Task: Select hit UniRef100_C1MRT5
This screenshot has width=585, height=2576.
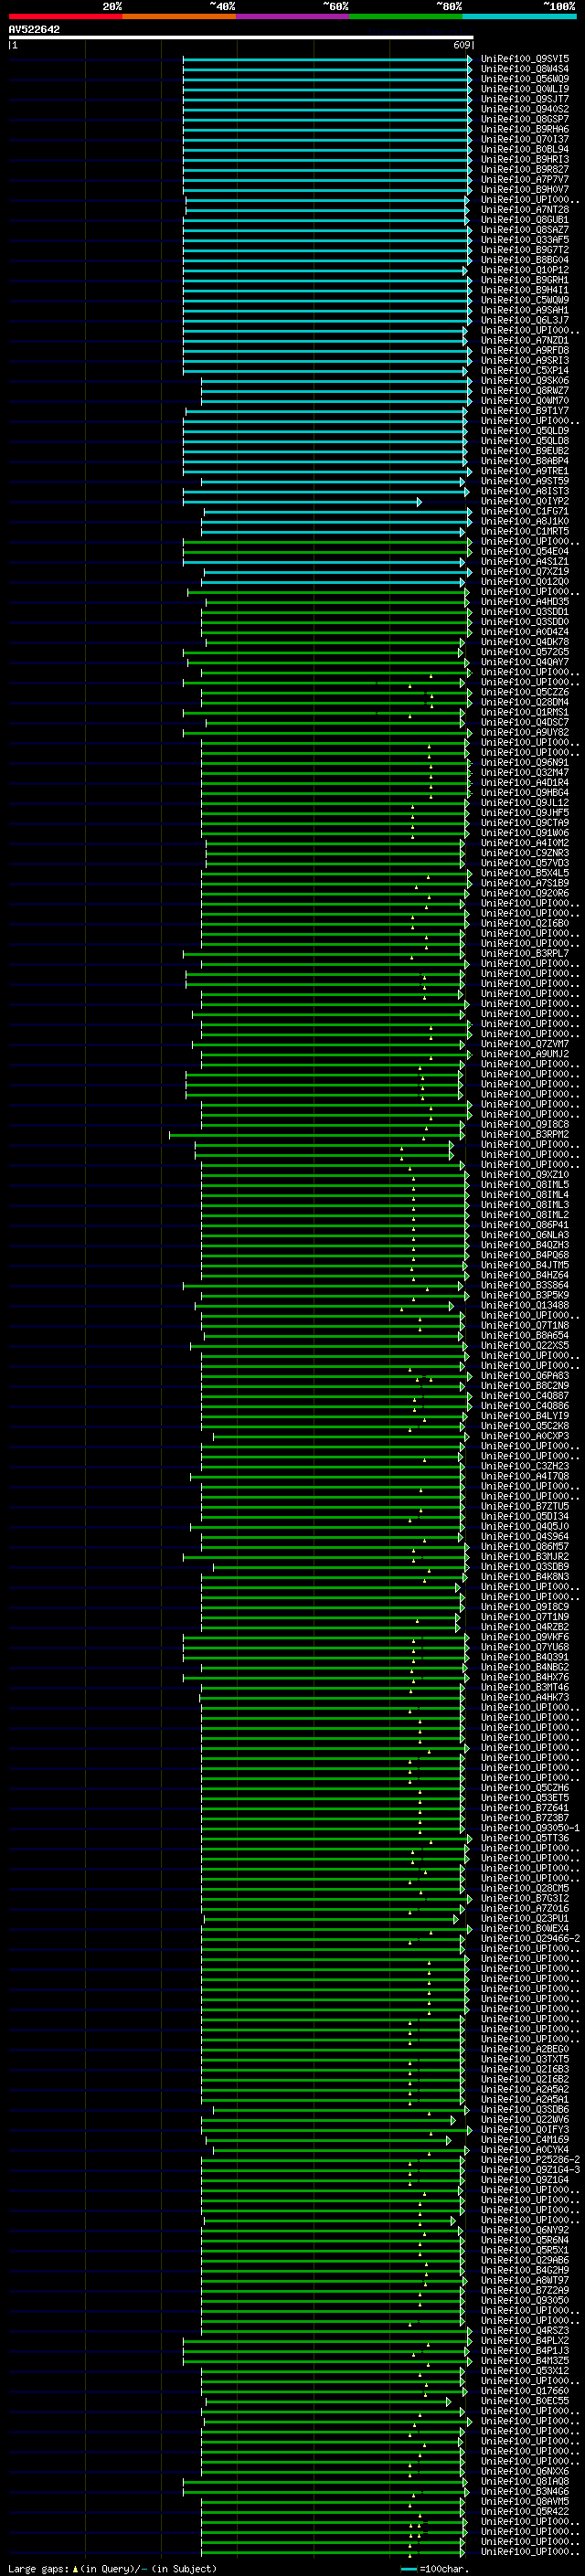Action: pos(525,531)
